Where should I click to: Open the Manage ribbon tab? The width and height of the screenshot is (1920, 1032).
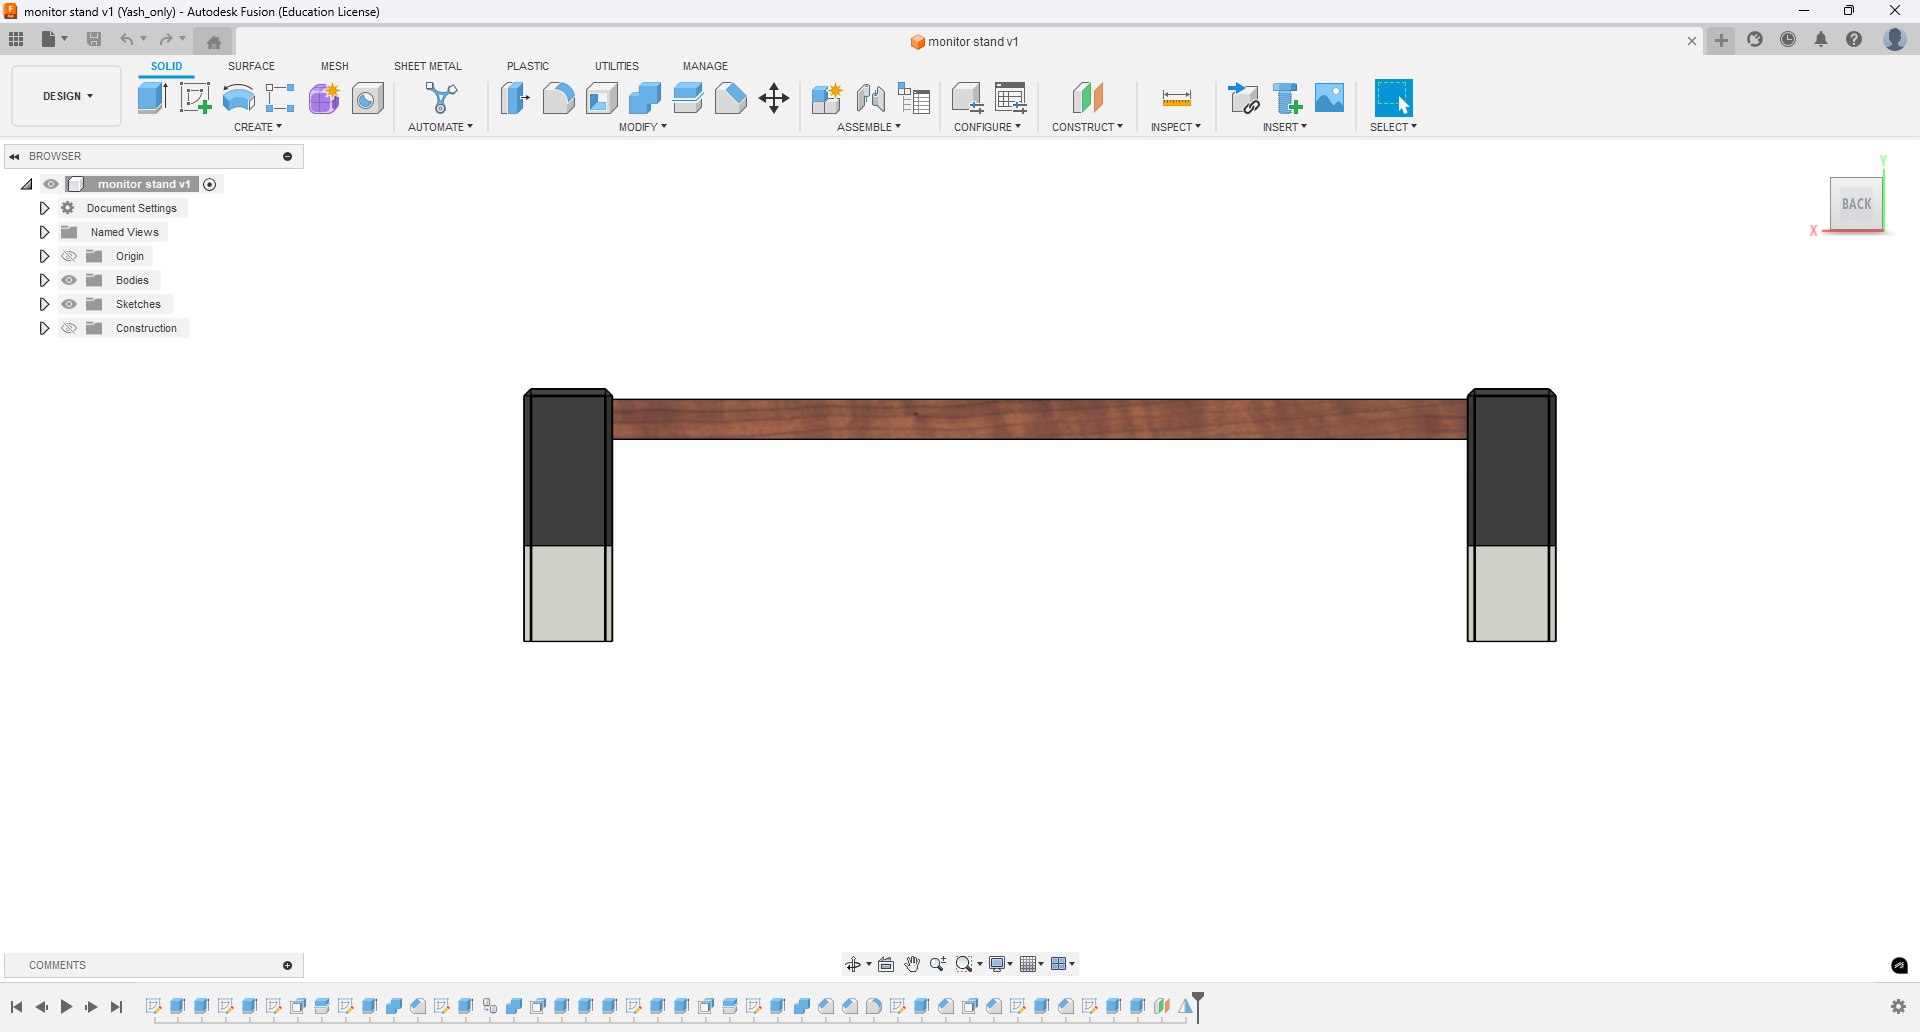[x=705, y=65]
